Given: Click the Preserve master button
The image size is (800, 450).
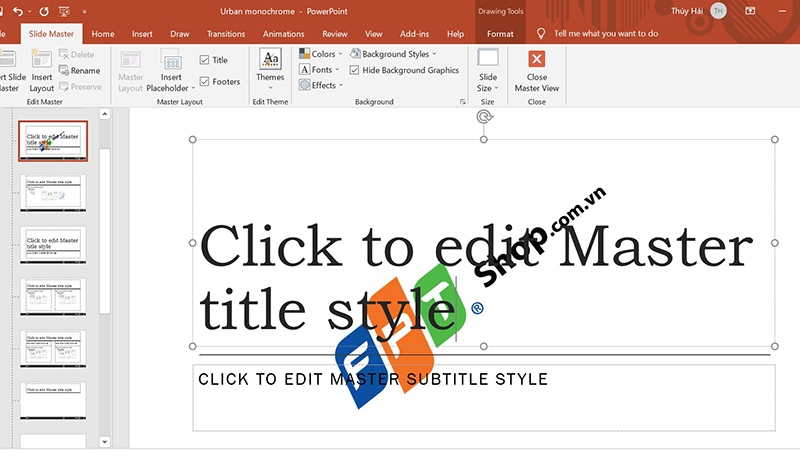Looking at the screenshot, I should tap(80, 87).
